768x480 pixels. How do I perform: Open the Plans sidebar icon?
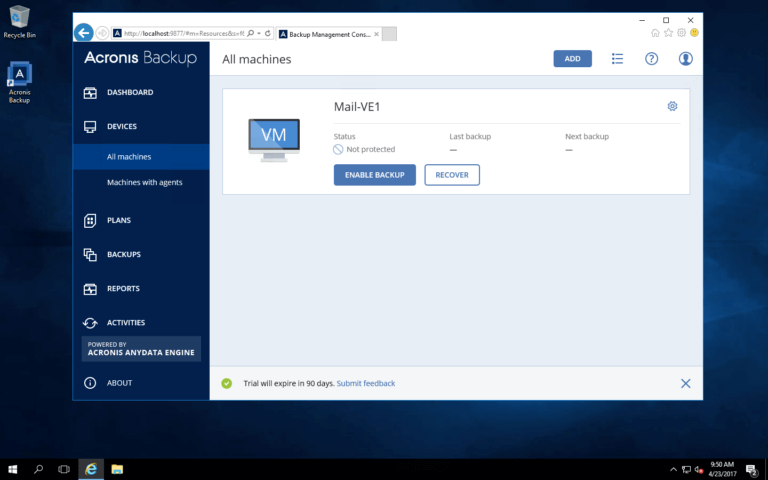pos(90,220)
